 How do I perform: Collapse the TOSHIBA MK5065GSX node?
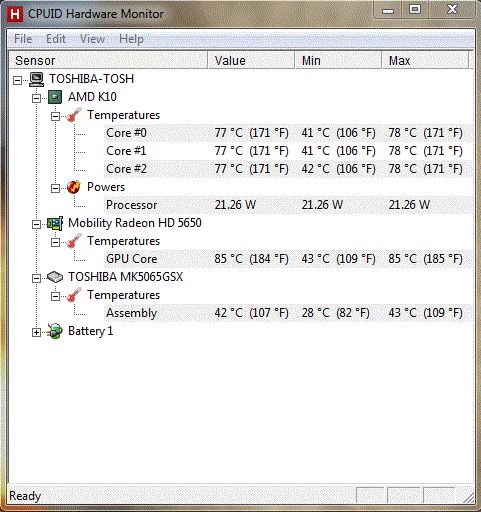pos(36,278)
